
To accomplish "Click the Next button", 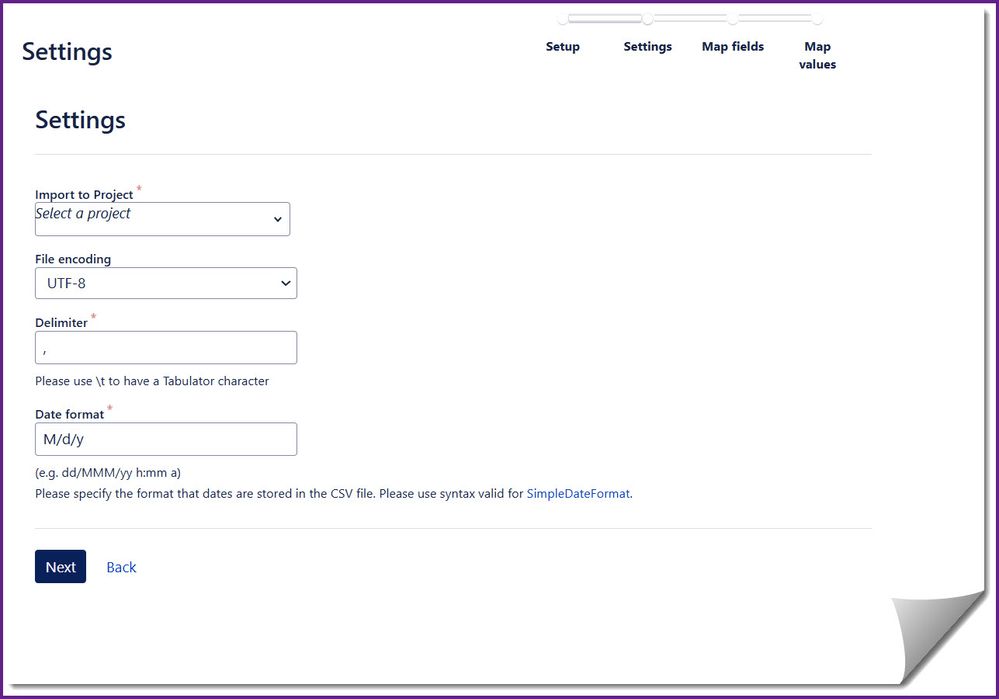I will click(x=61, y=566).
